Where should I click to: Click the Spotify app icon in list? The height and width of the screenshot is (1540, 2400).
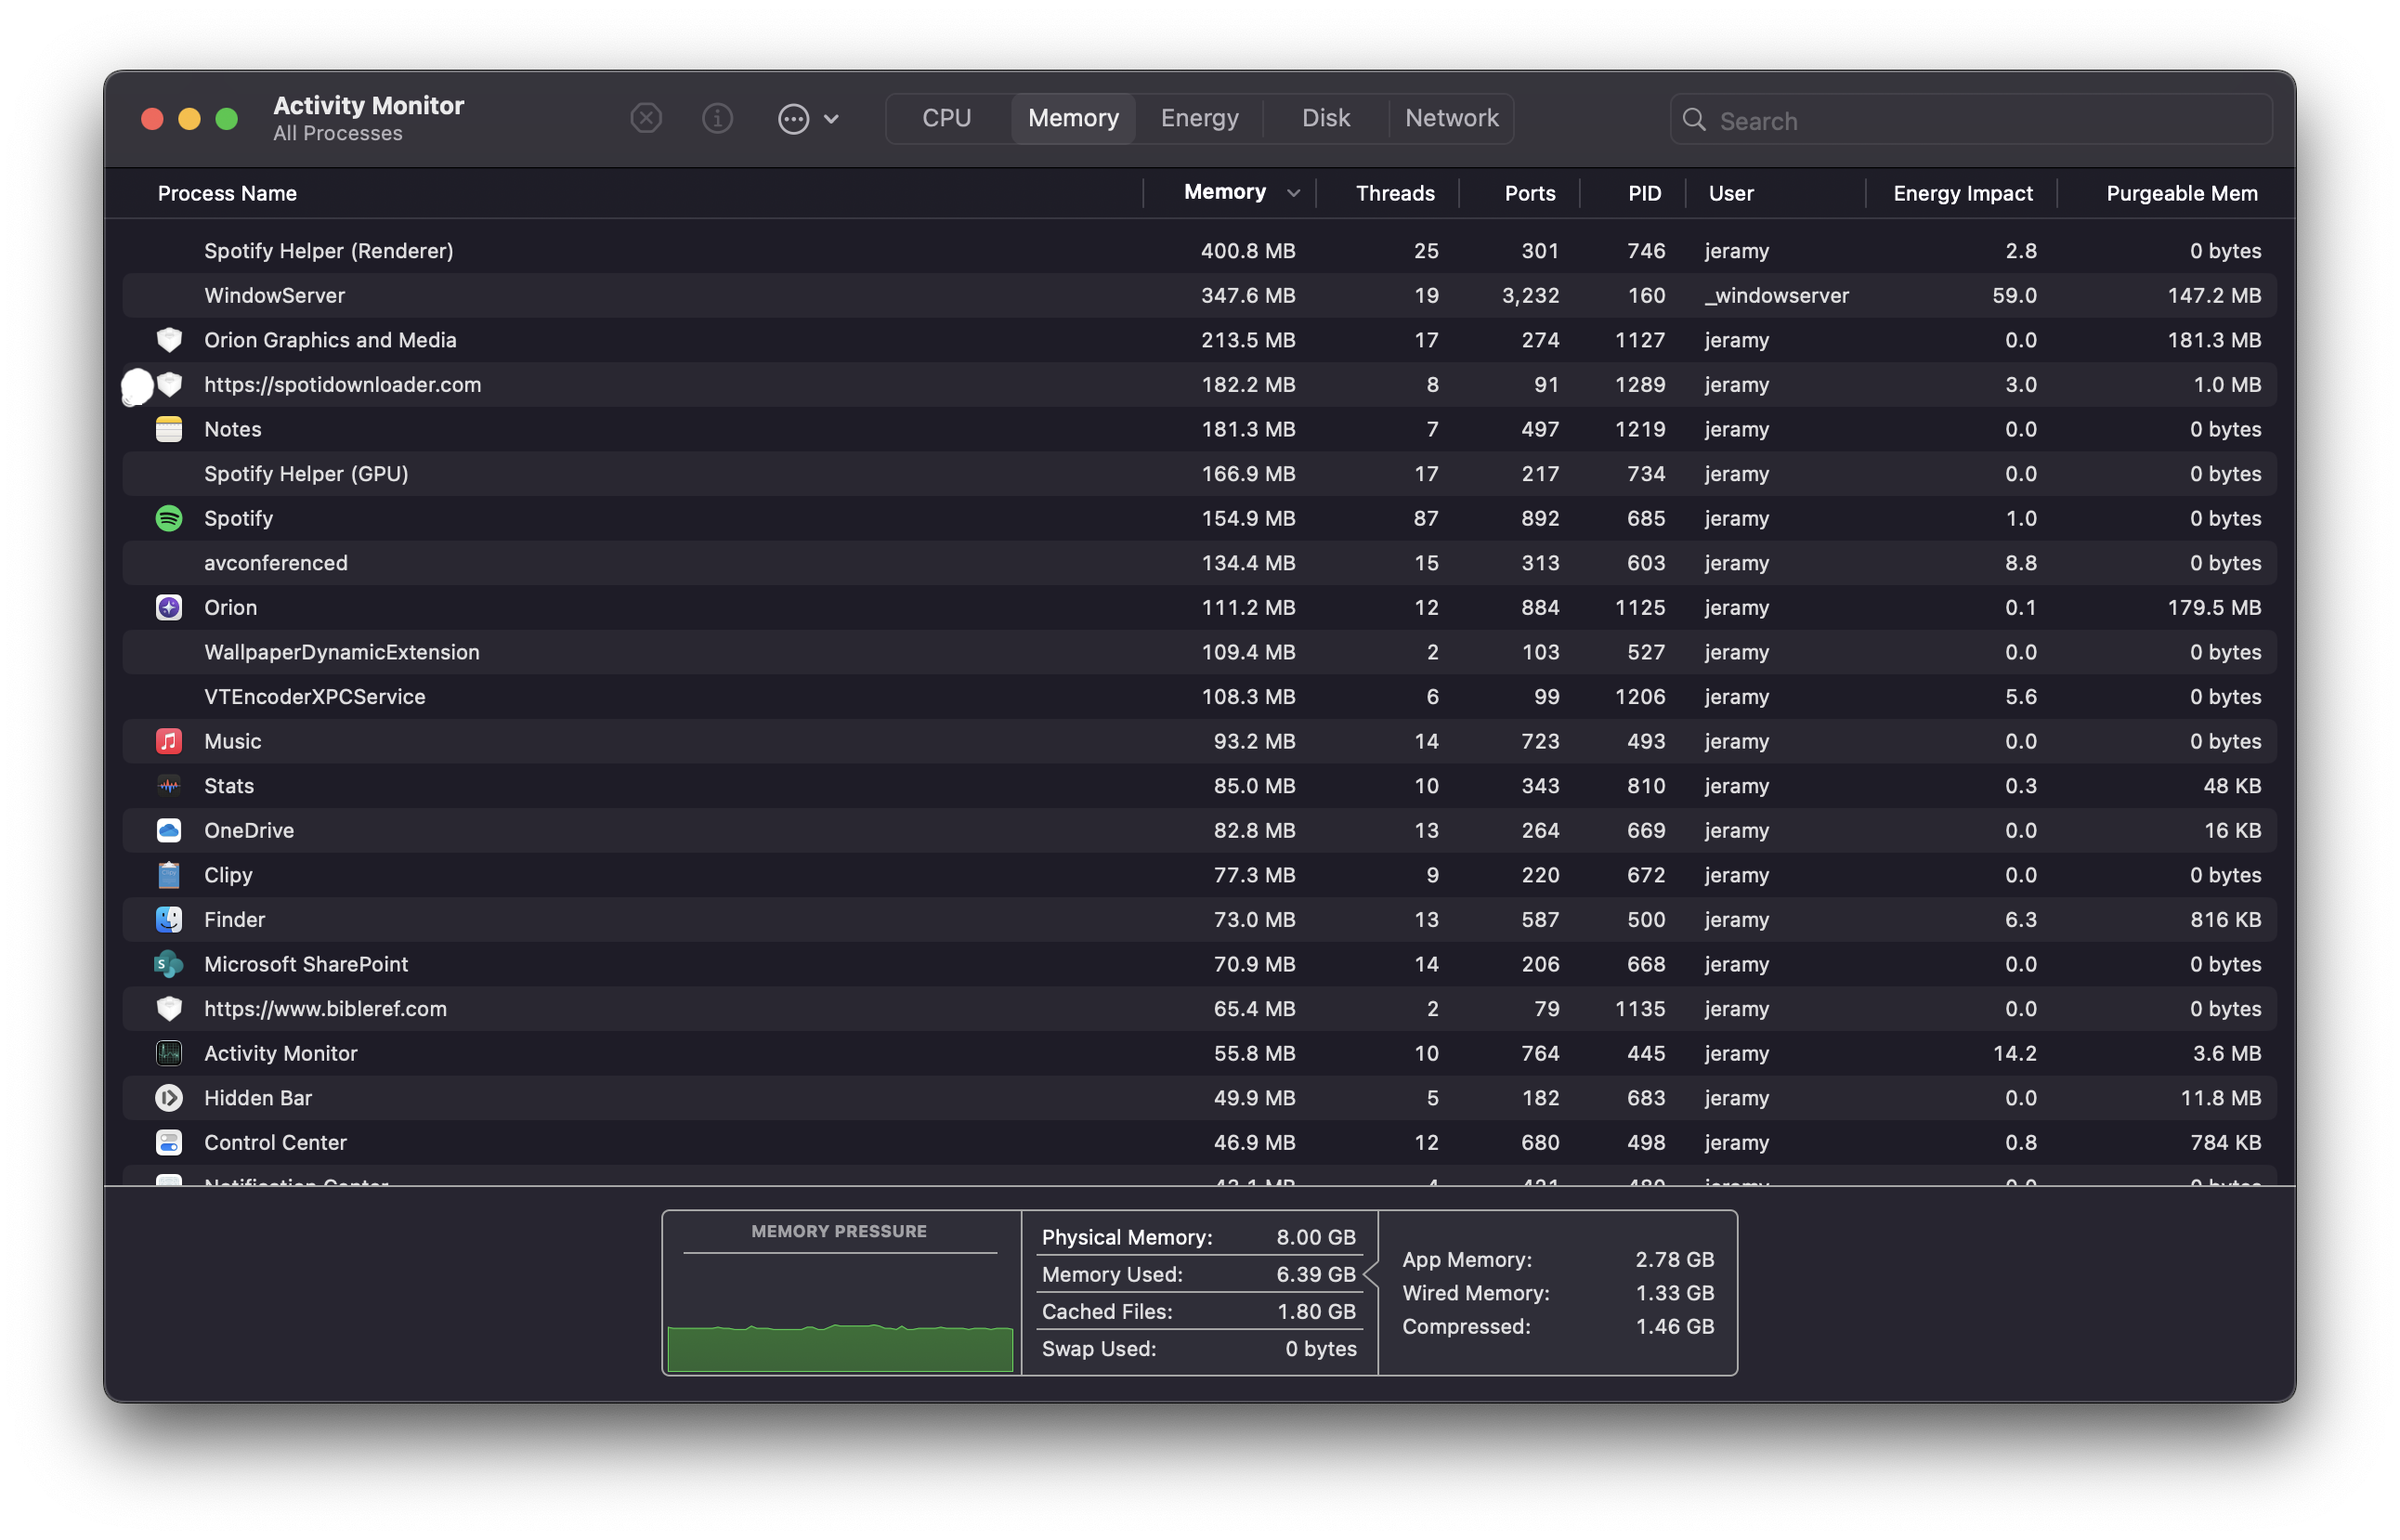(169, 518)
